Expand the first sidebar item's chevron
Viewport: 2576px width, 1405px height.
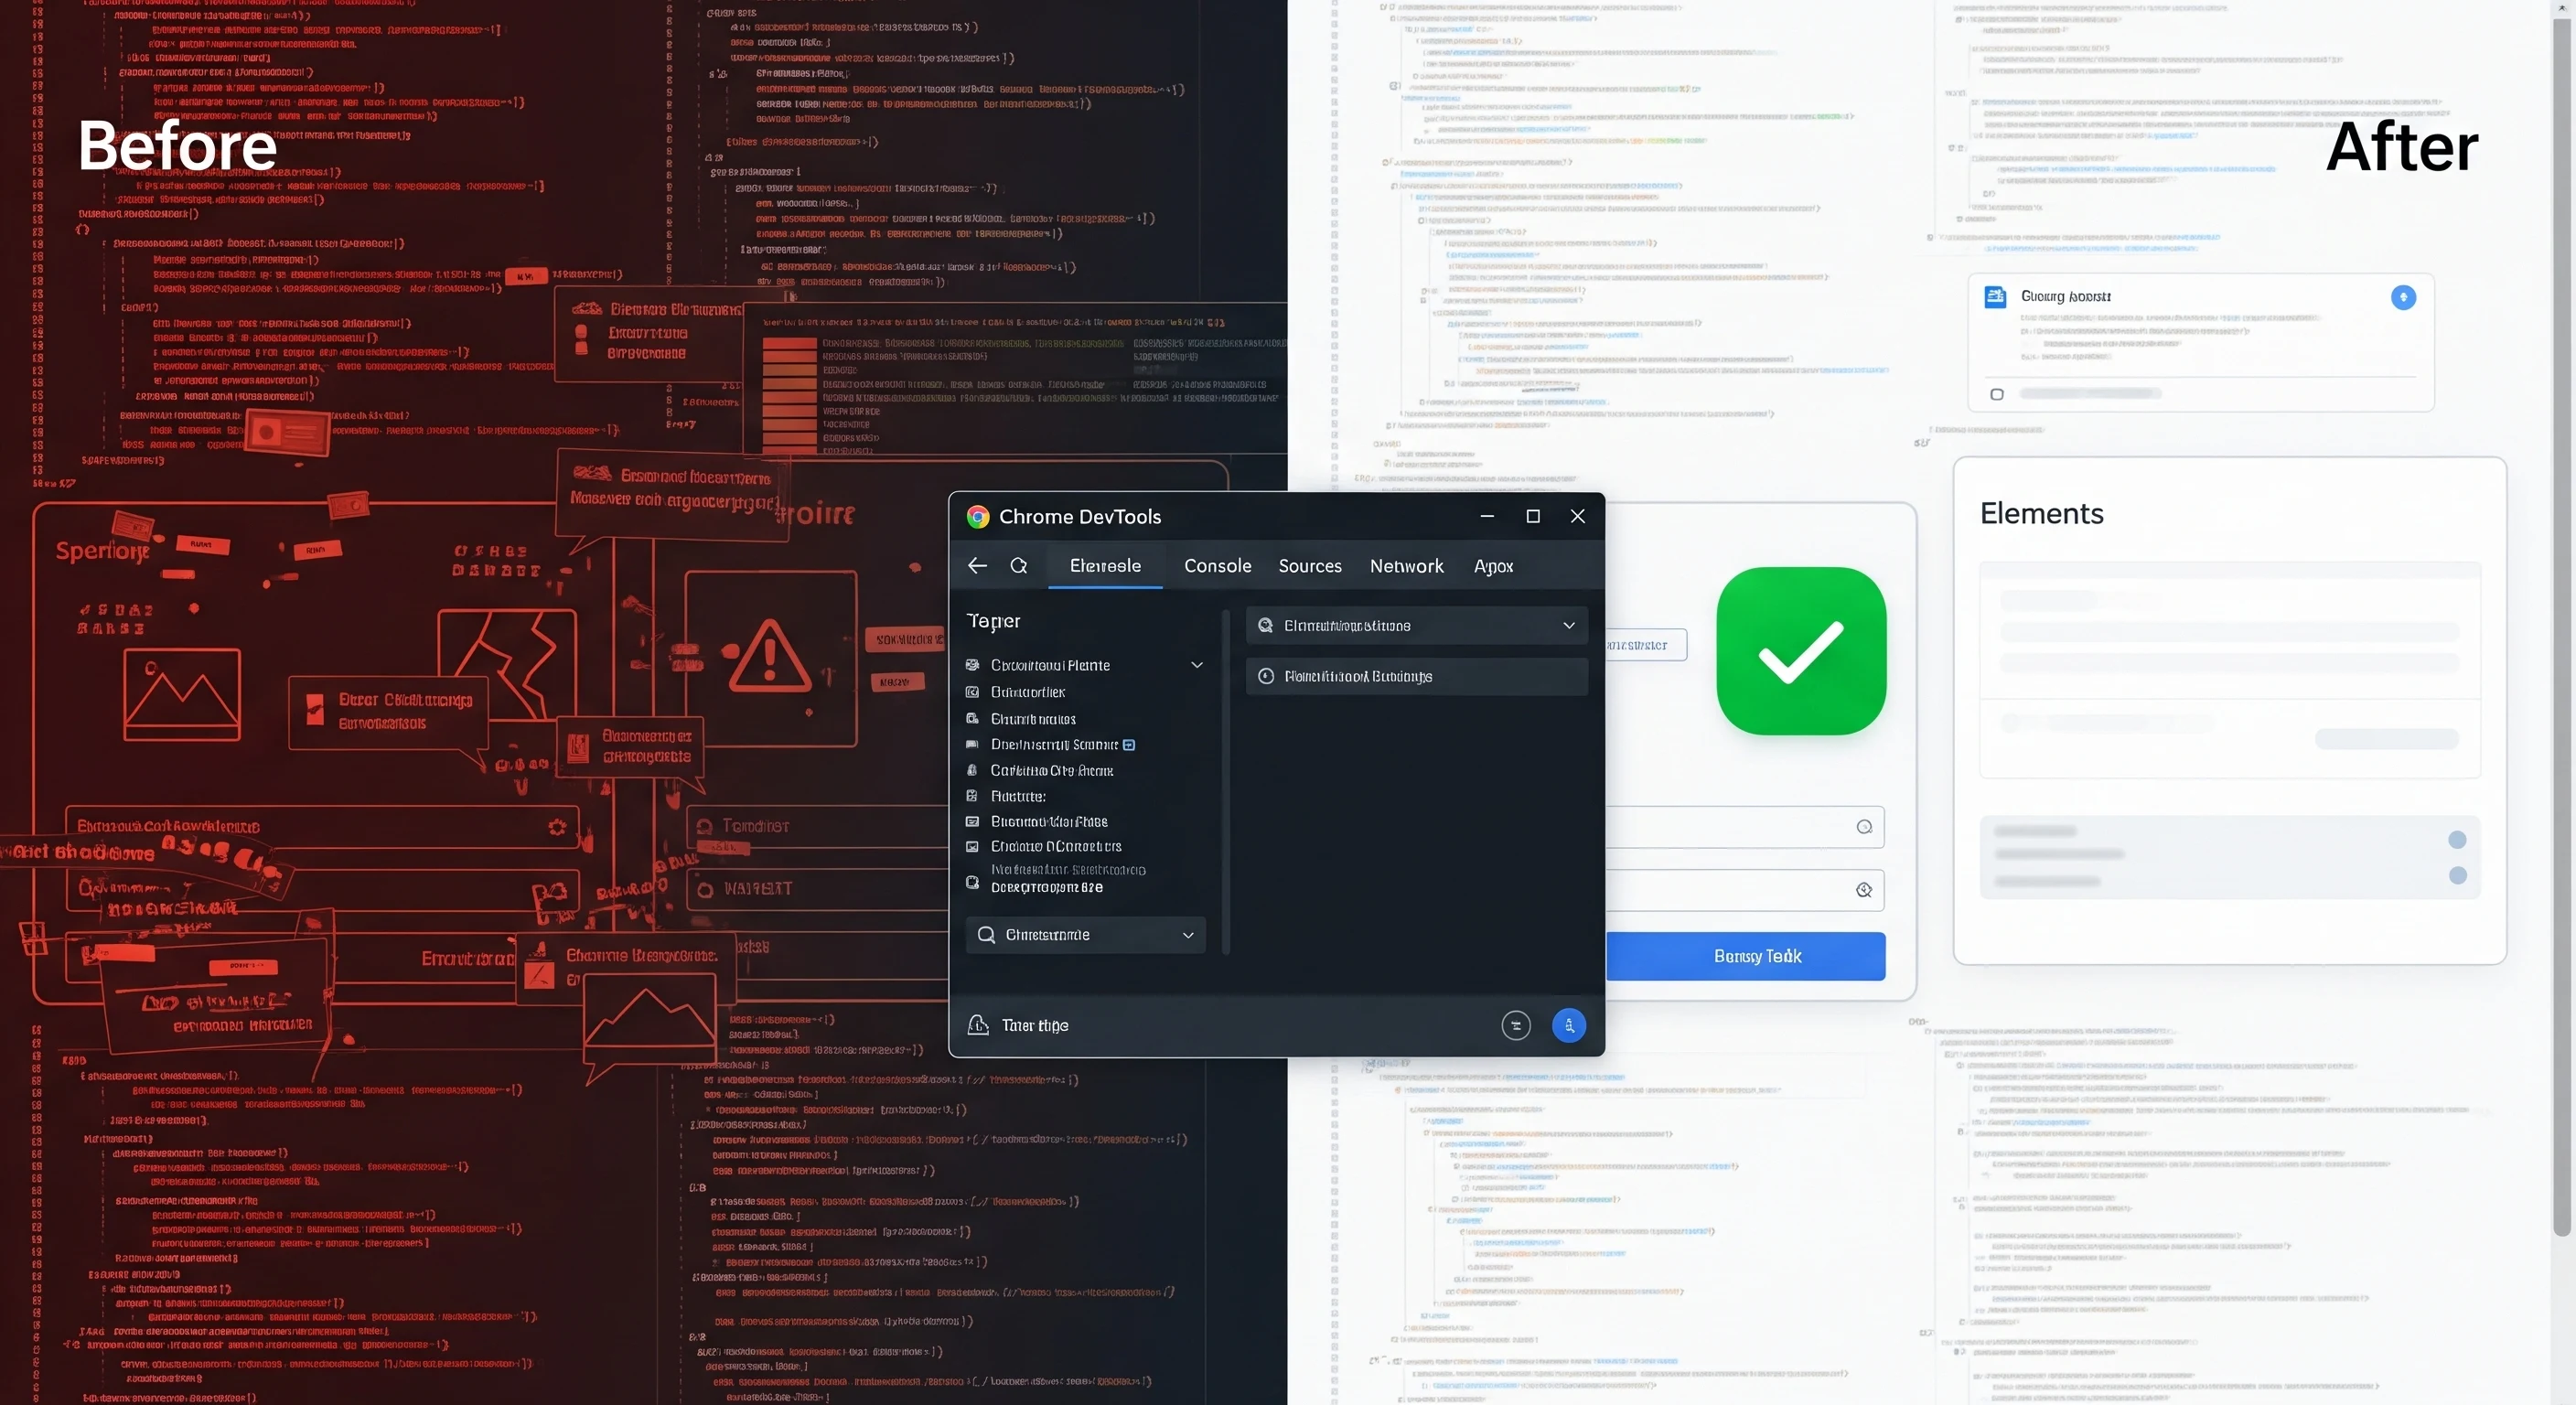coord(1196,664)
